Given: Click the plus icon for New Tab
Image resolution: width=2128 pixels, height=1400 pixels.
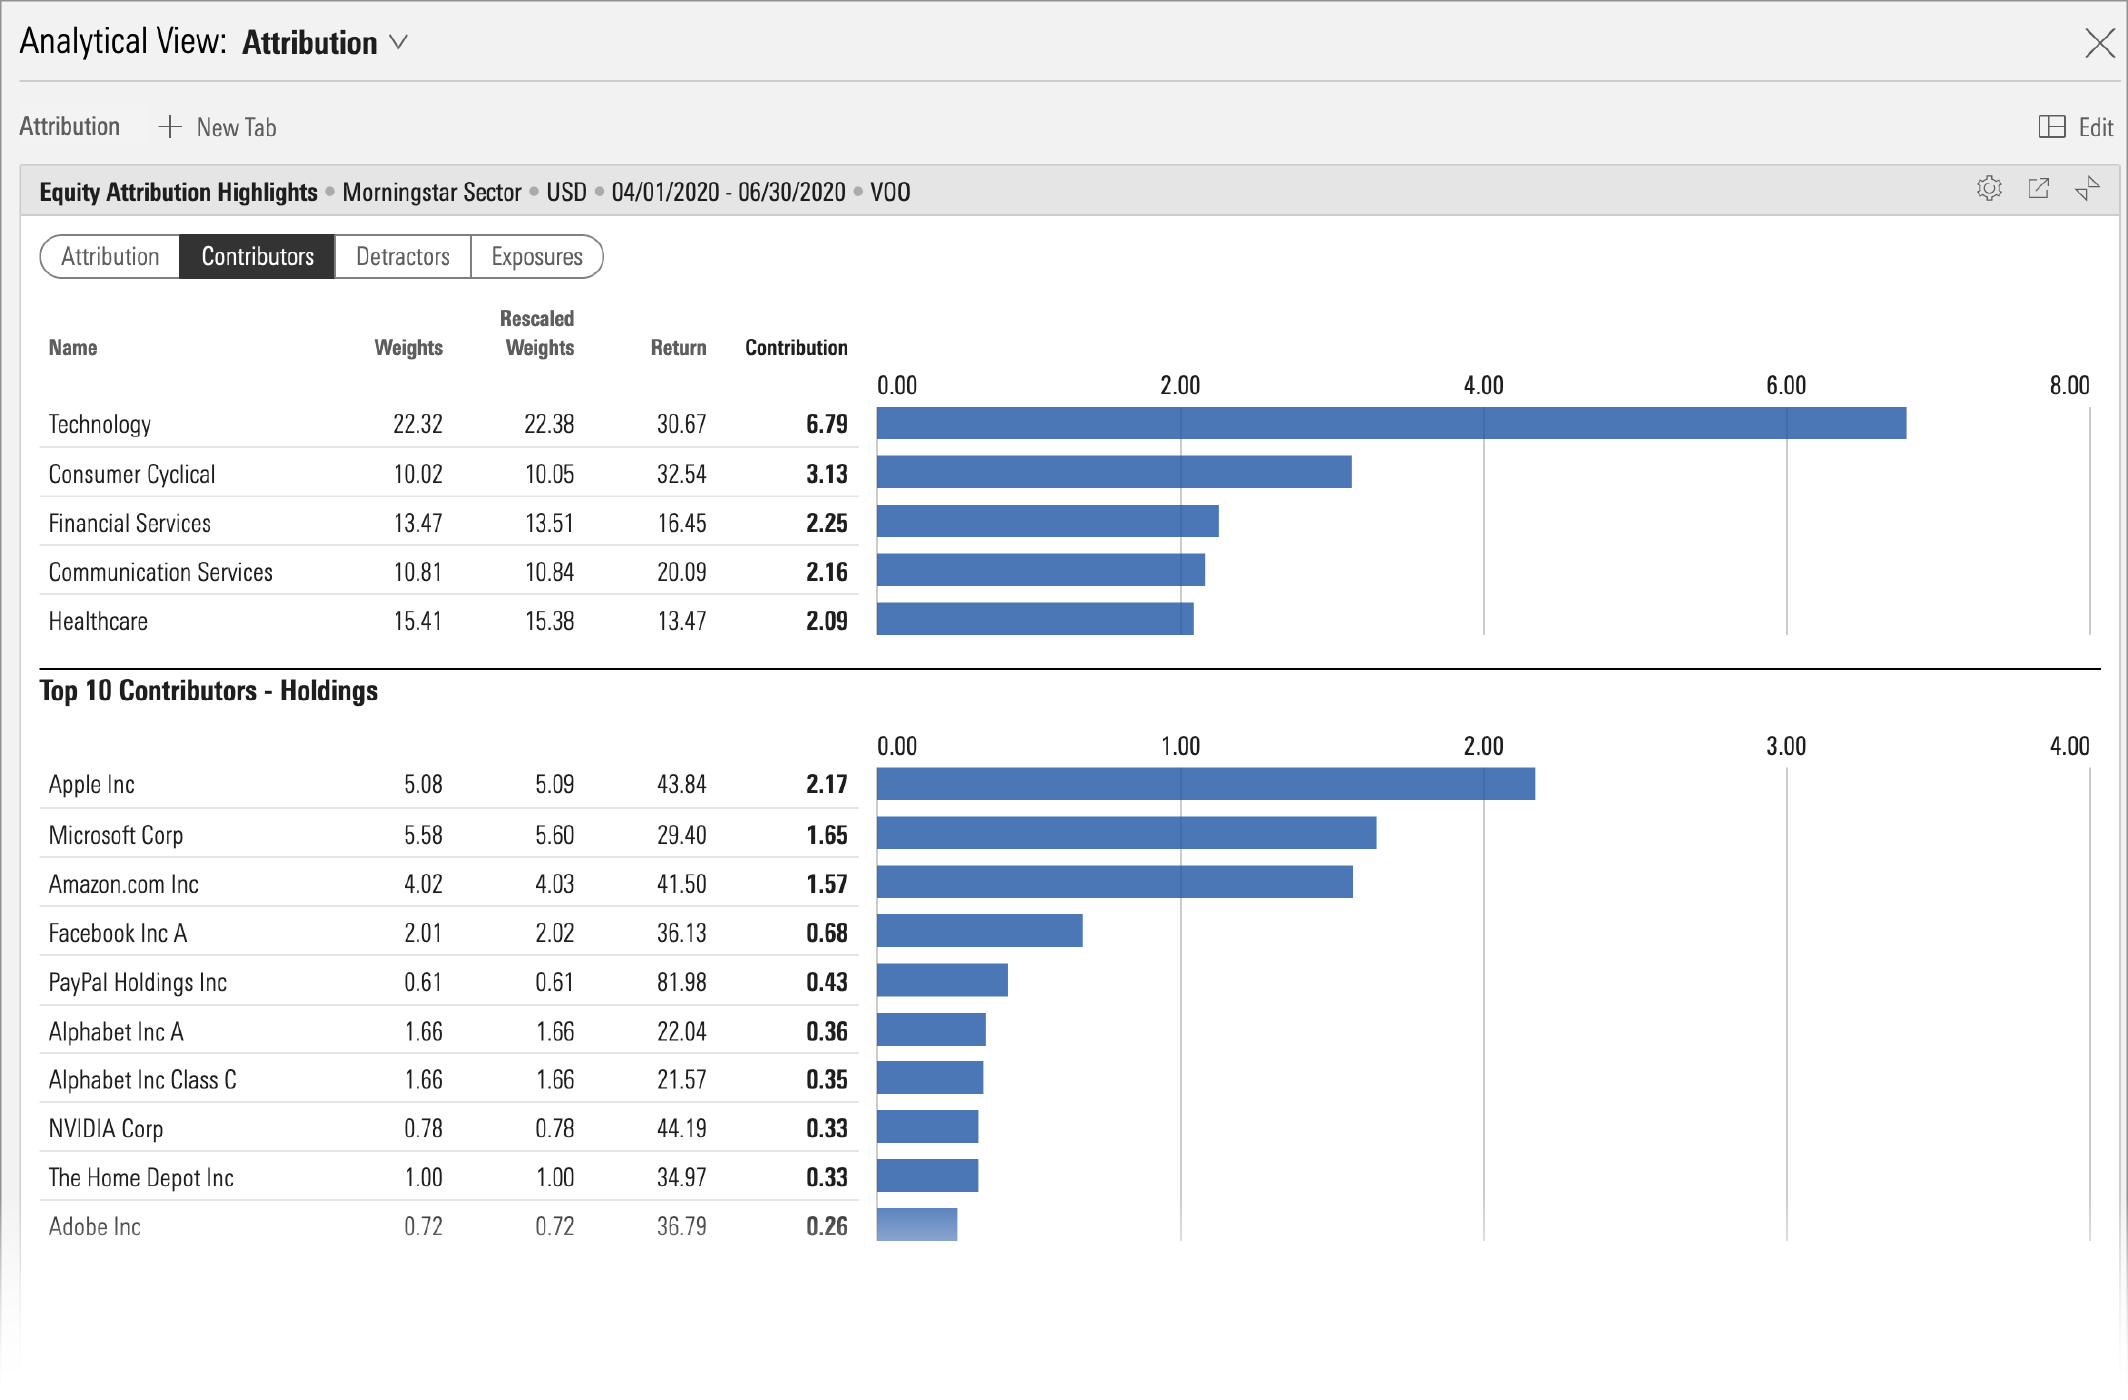Looking at the screenshot, I should [170, 127].
